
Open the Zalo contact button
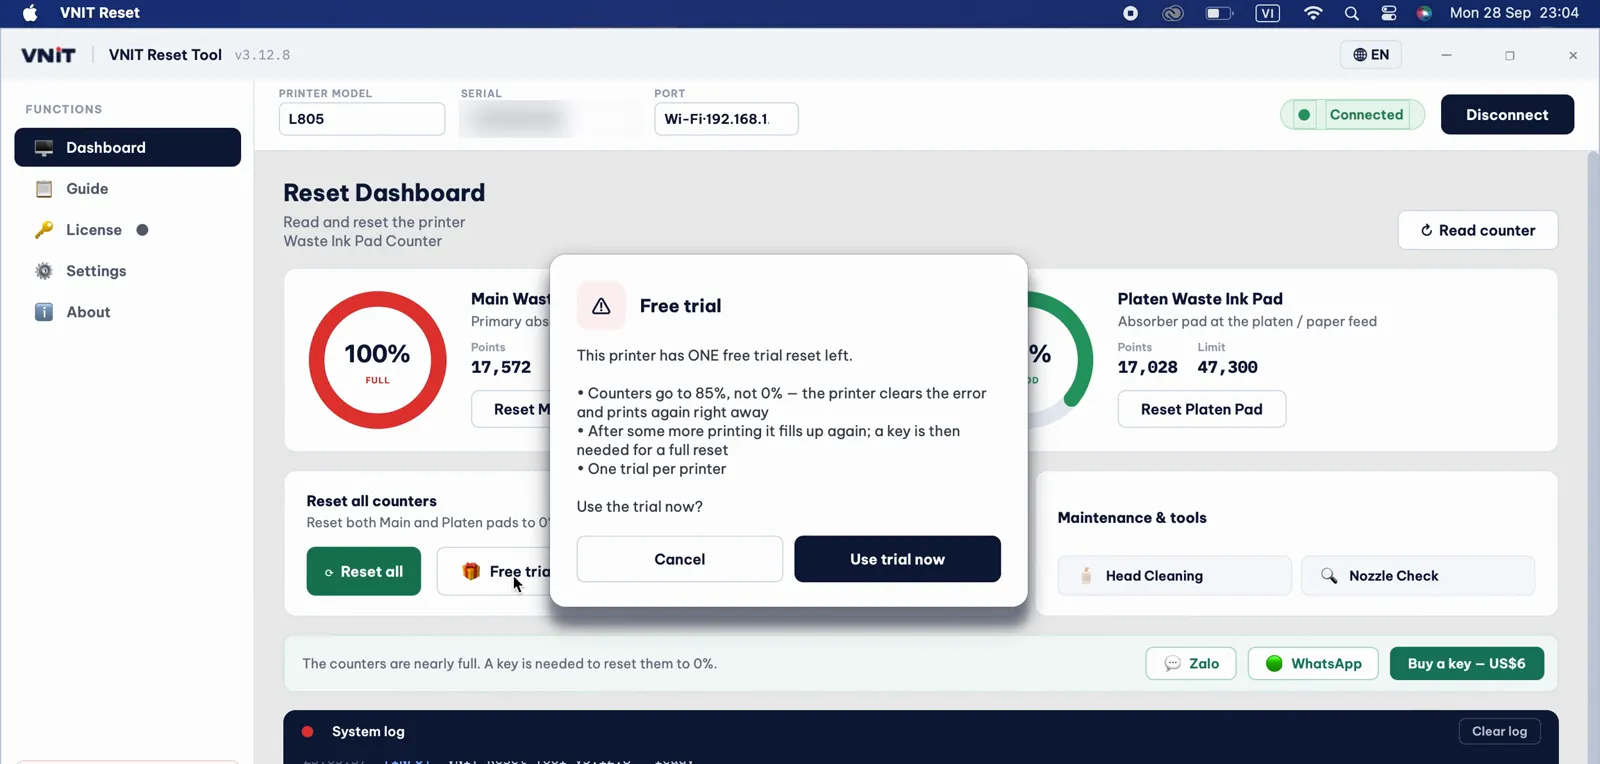pos(1191,664)
